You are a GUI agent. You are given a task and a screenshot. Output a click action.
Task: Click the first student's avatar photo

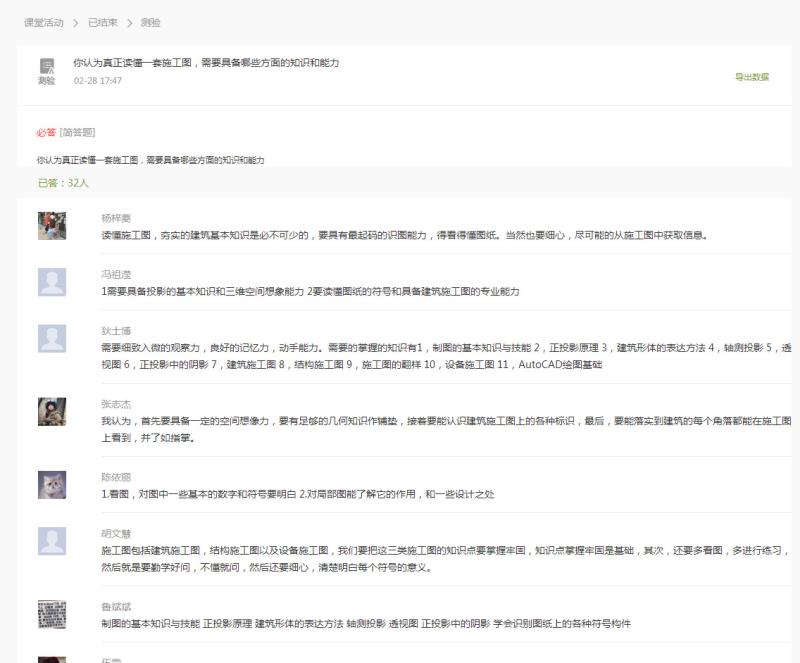pos(52,225)
